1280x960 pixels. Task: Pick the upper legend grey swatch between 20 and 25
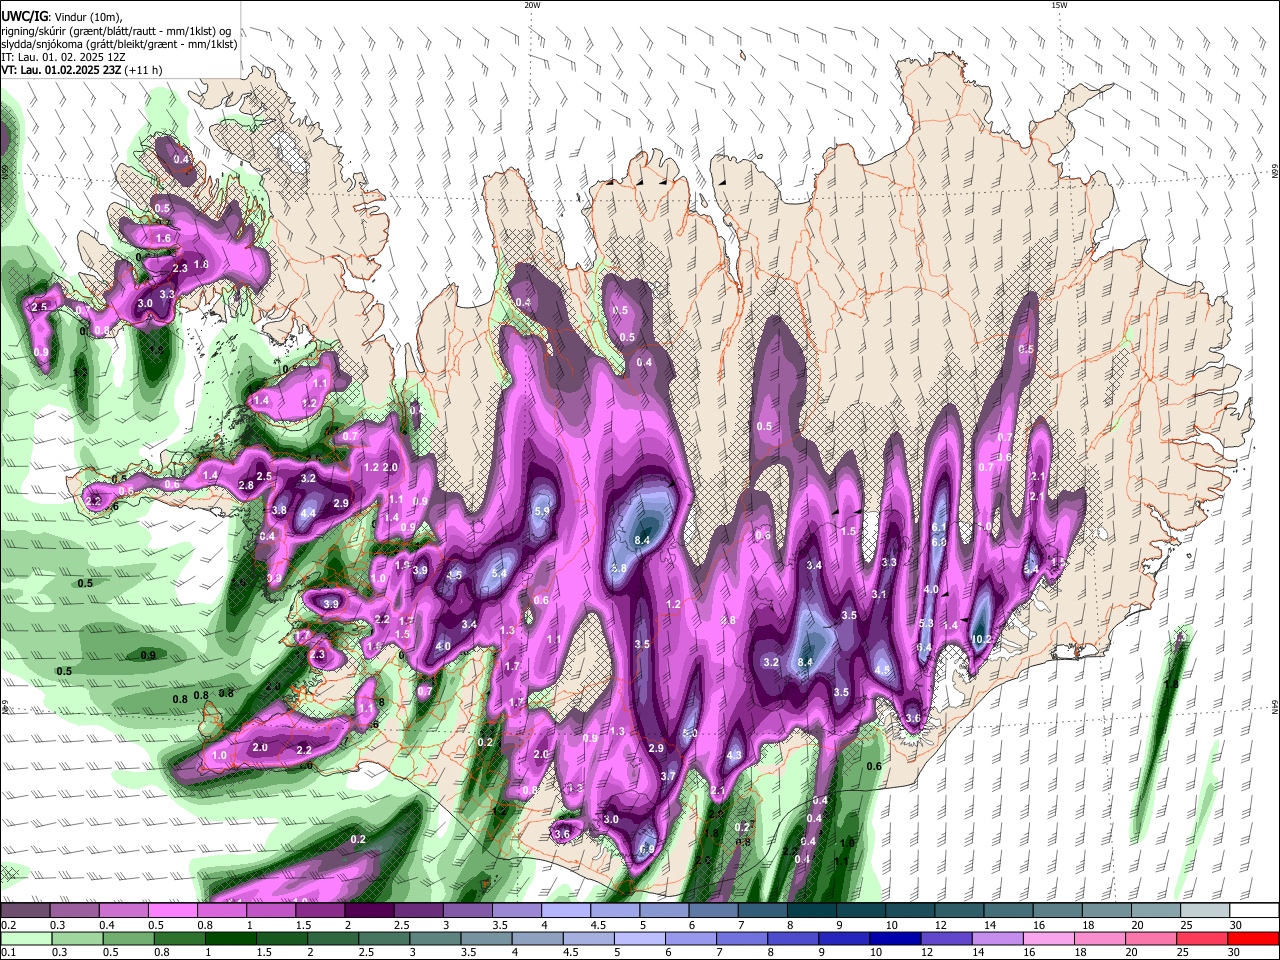[1157, 910]
